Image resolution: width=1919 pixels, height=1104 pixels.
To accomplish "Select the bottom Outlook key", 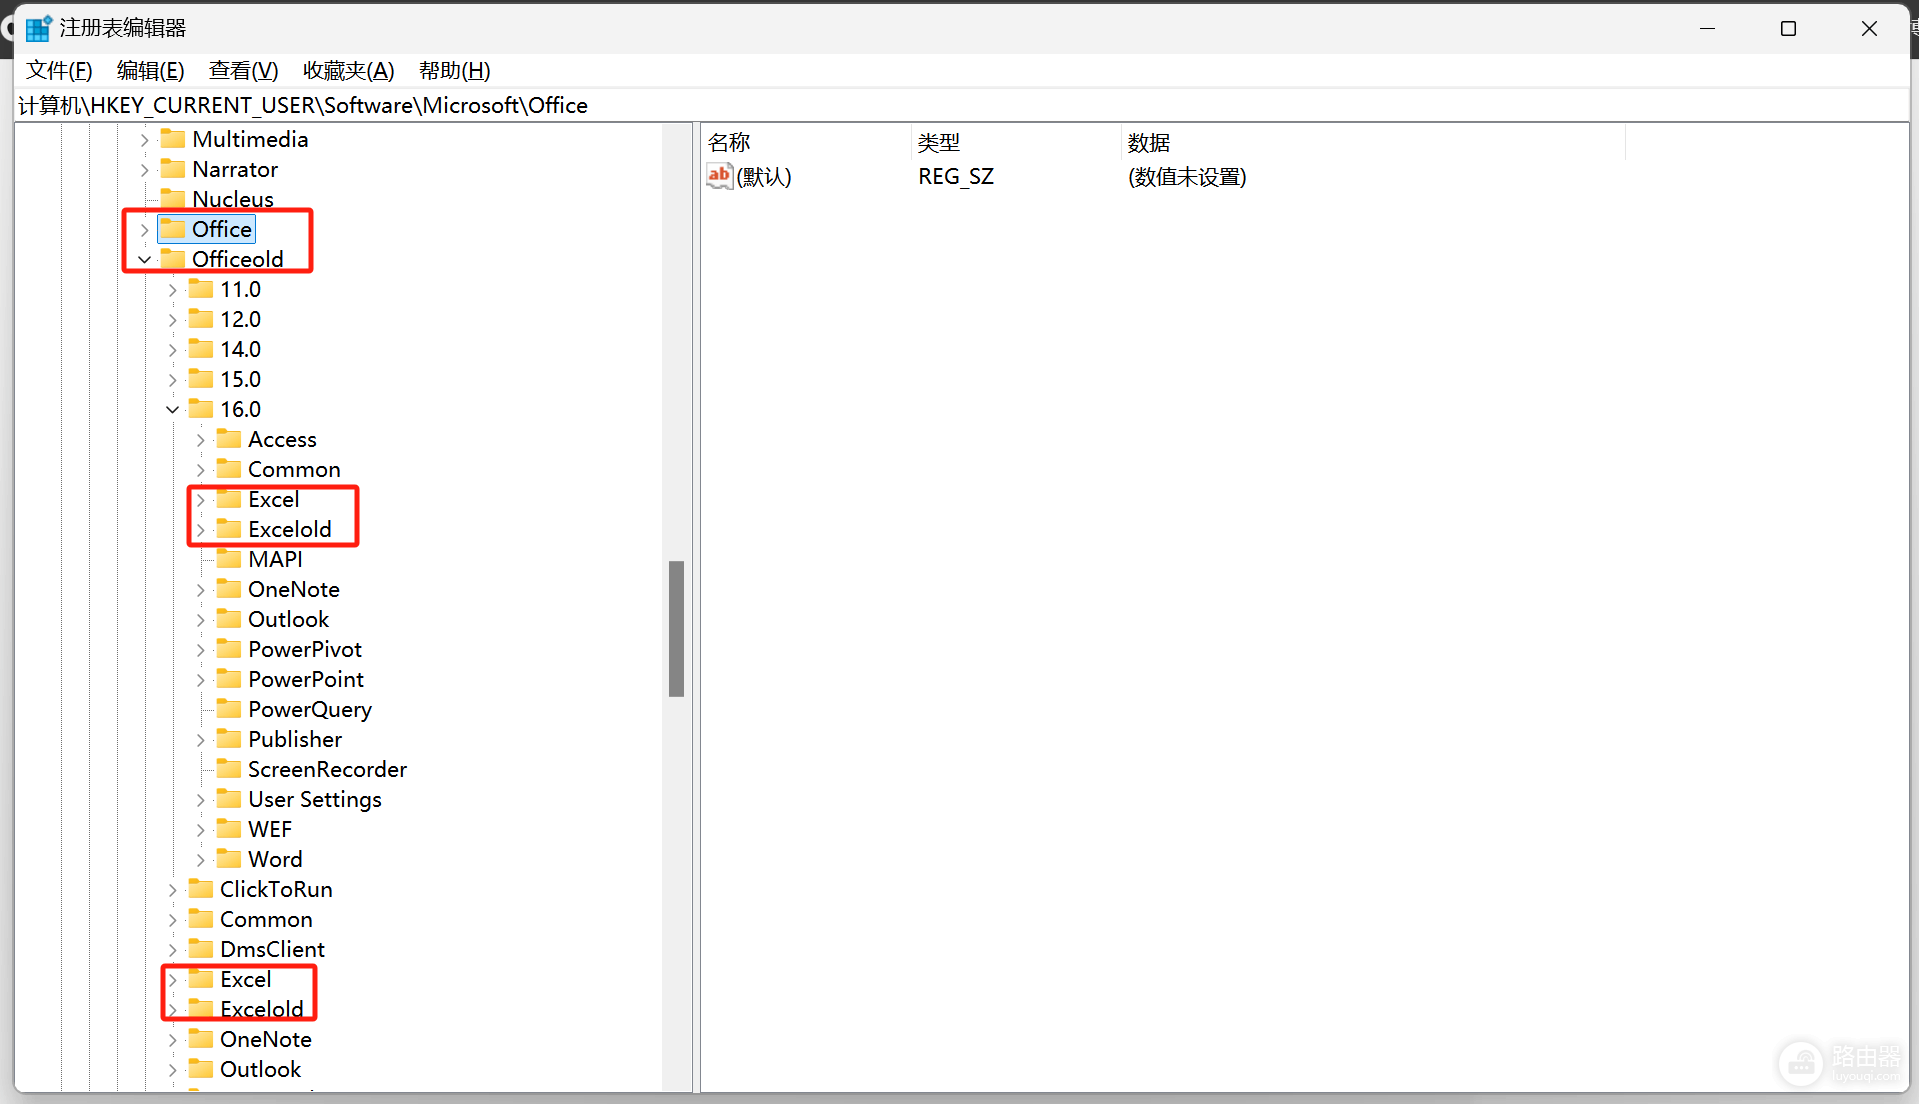I will tap(260, 1069).
